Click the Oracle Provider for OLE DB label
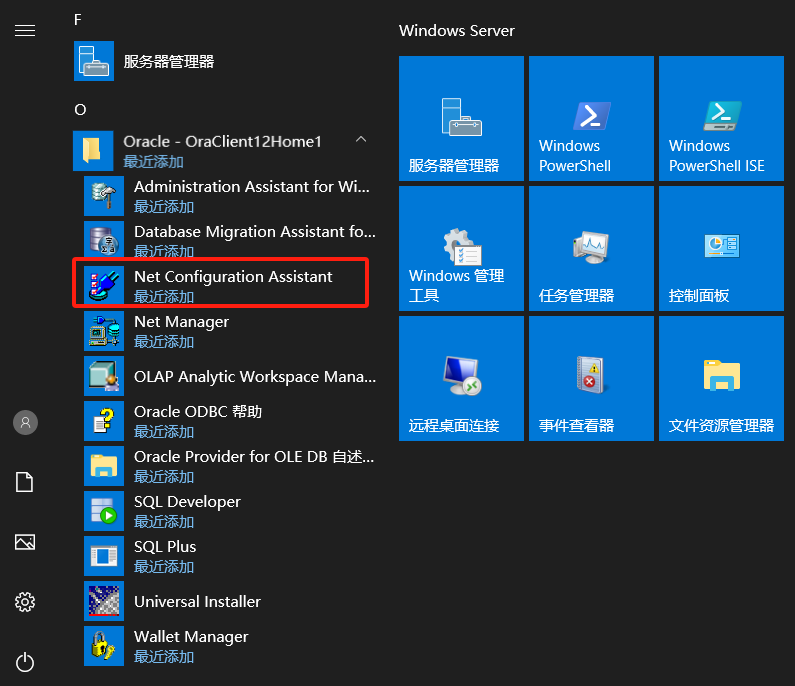795x686 pixels. tap(254, 457)
